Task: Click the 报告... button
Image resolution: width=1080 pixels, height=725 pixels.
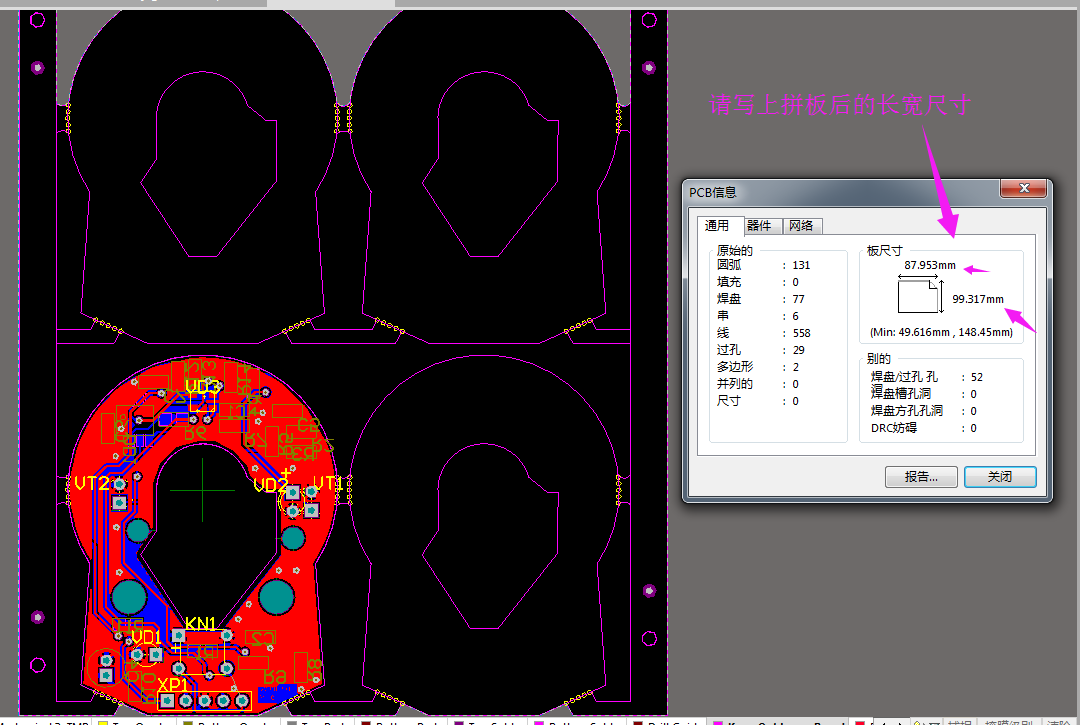Action: click(x=921, y=477)
